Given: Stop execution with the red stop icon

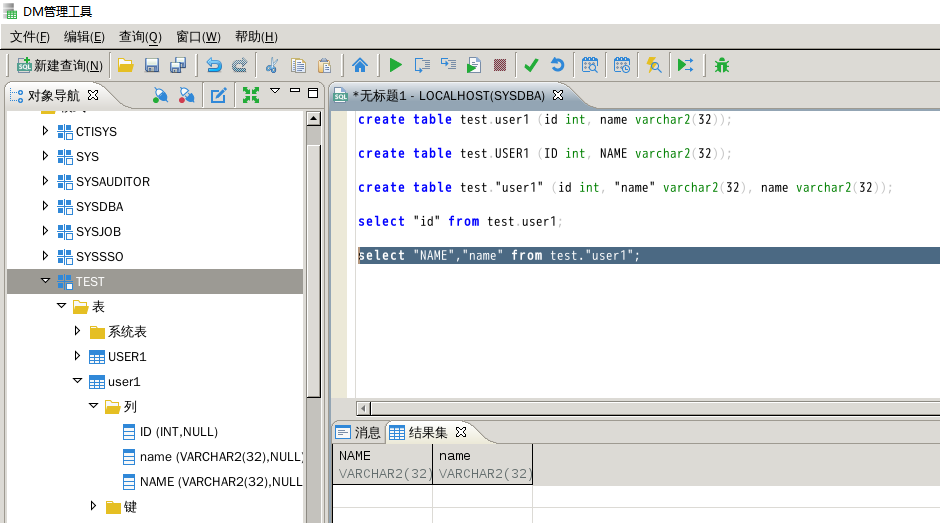Looking at the screenshot, I should (500, 65).
